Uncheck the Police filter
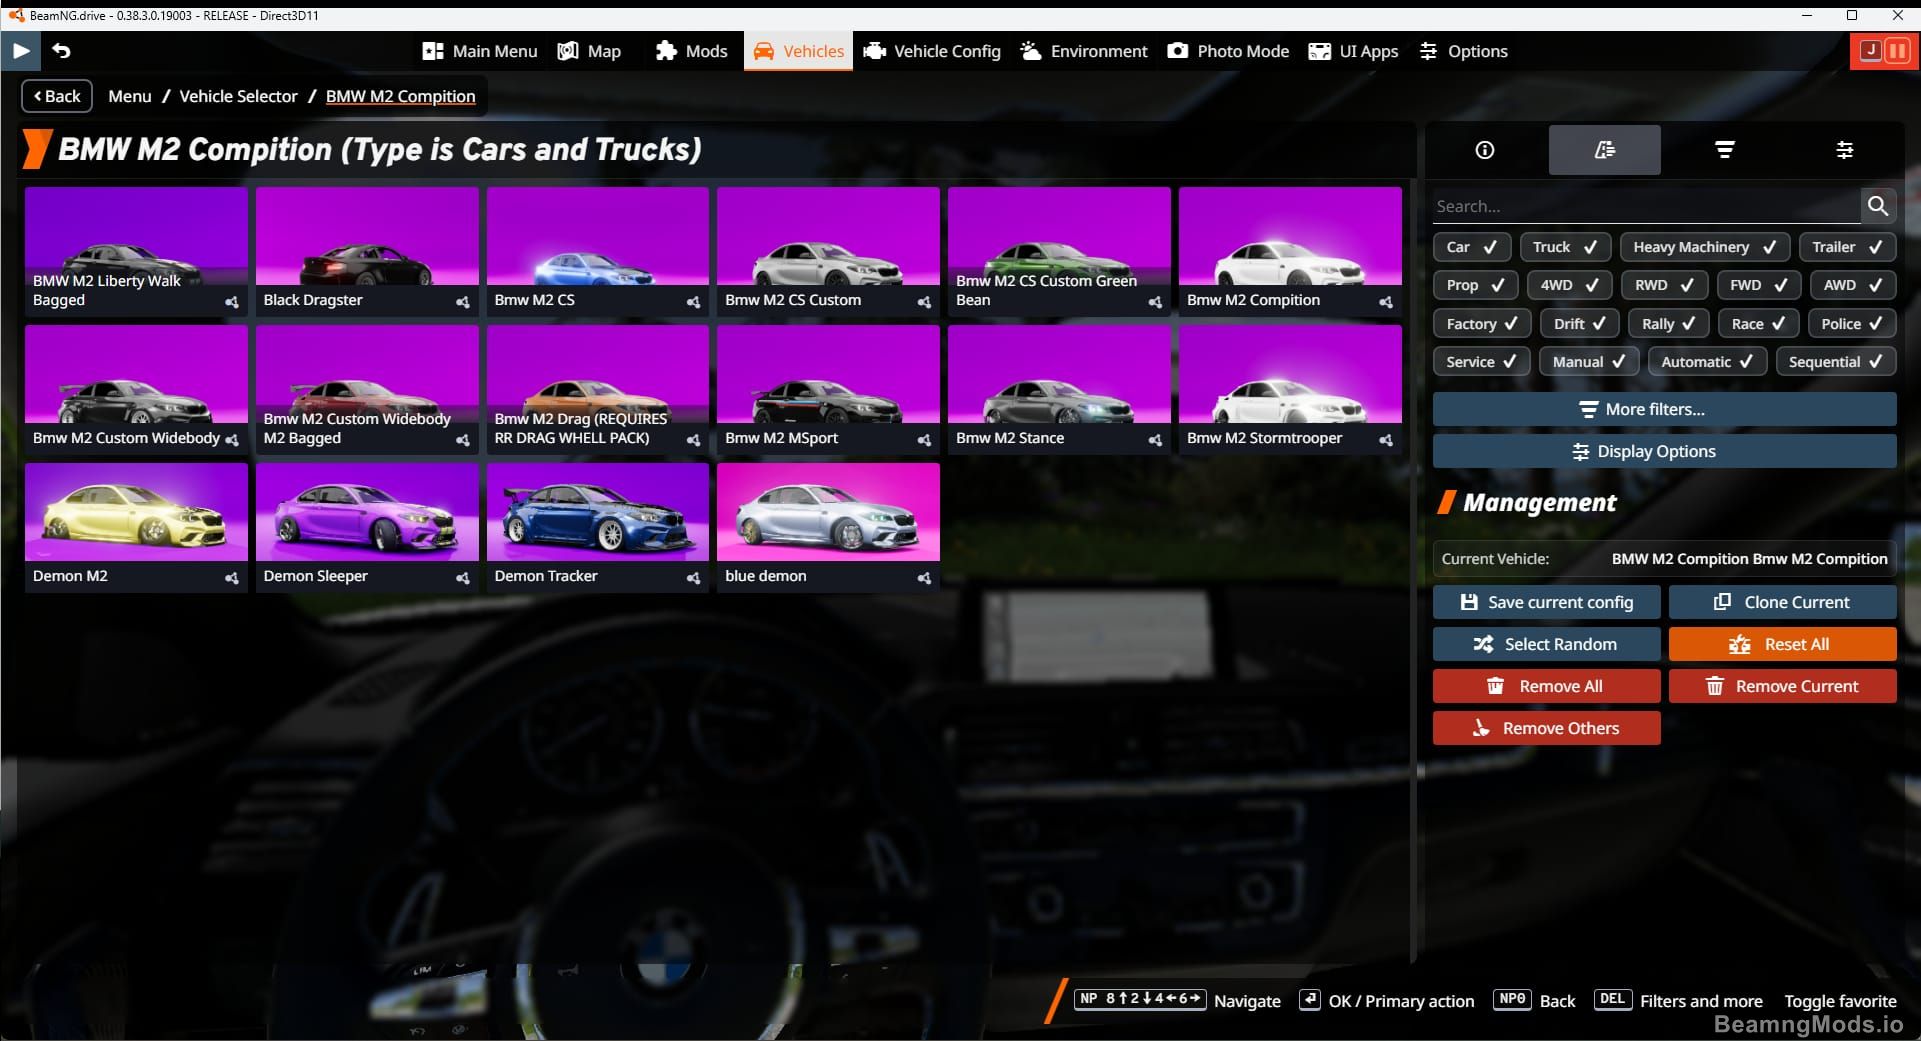Viewport: 1921px width, 1041px height. [x=1851, y=323]
